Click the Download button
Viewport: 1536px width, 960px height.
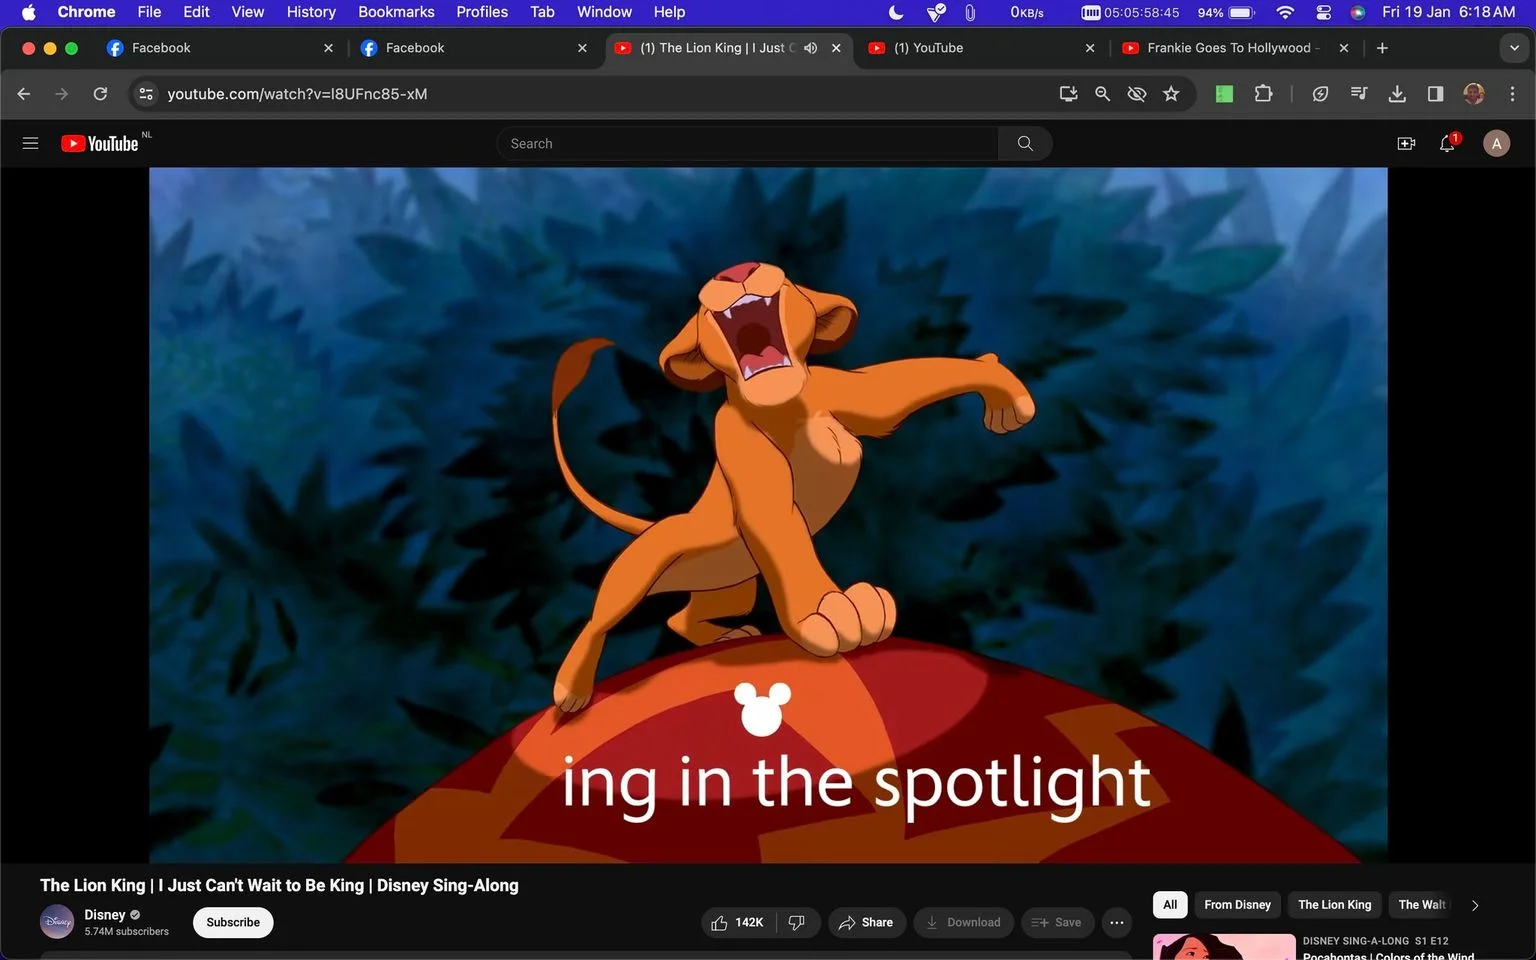(x=963, y=922)
